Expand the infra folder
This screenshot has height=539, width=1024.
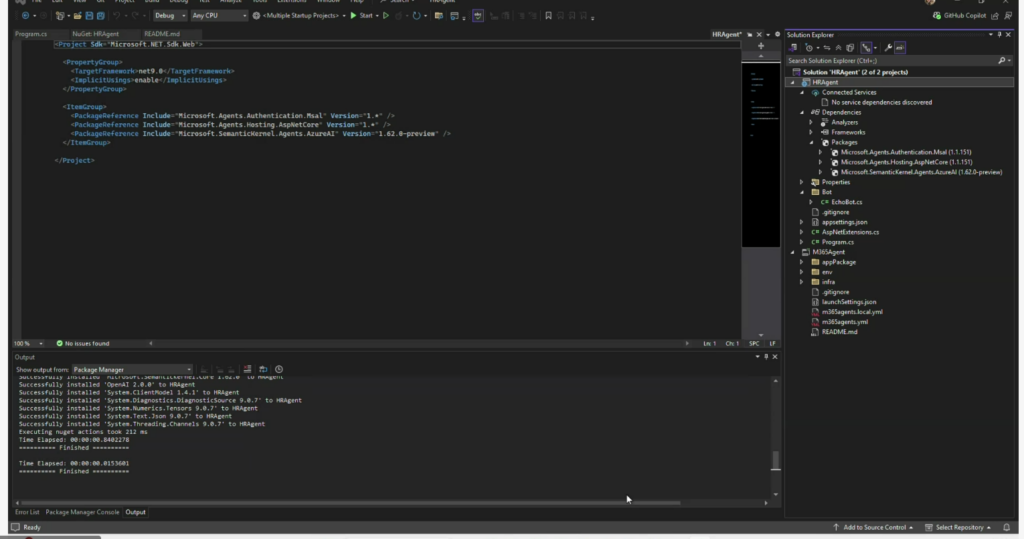(802, 282)
